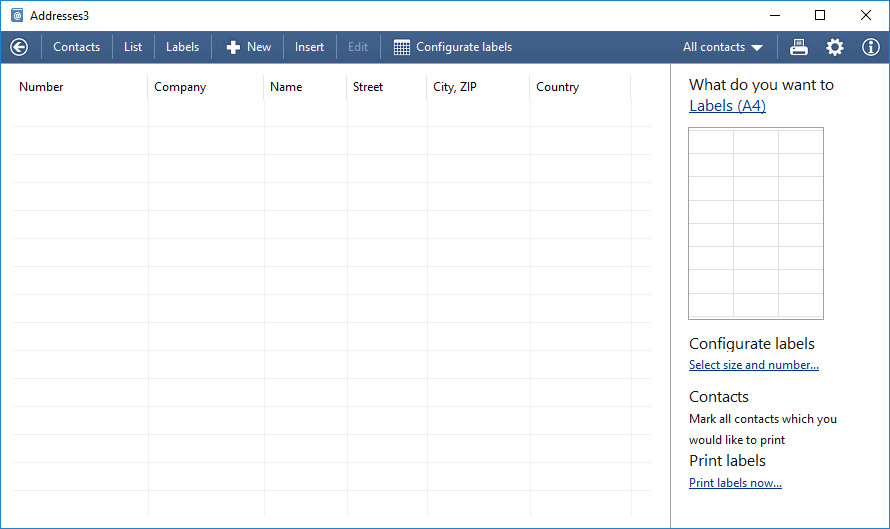Switch to the Contacts view
This screenshot has height=529, width=890.
pyautogui.click(x=77, y=47)
